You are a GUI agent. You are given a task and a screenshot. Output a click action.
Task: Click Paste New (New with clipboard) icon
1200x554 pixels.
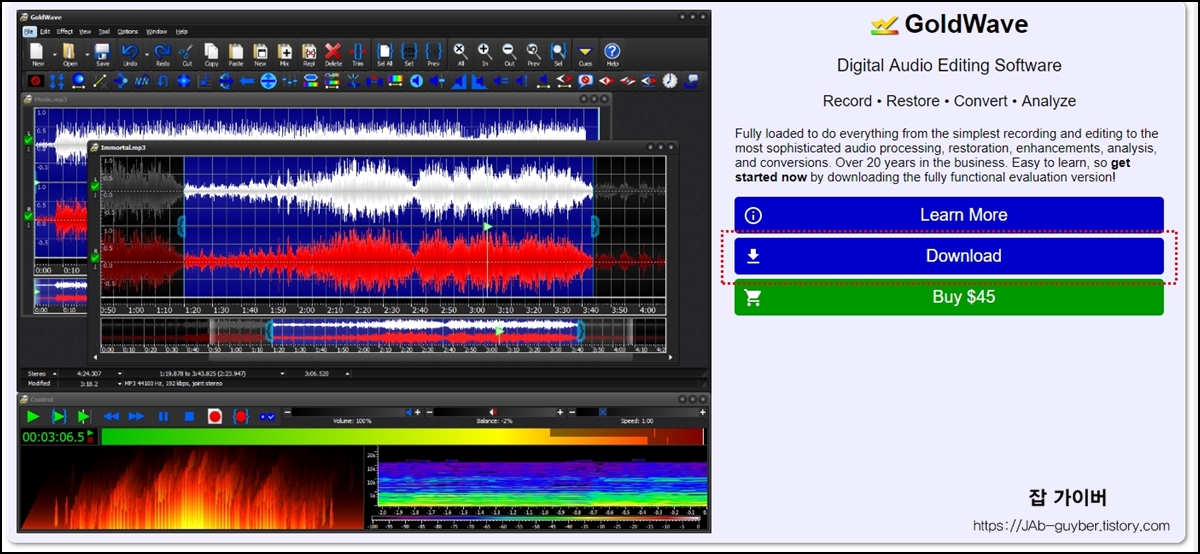coord(260,52)
